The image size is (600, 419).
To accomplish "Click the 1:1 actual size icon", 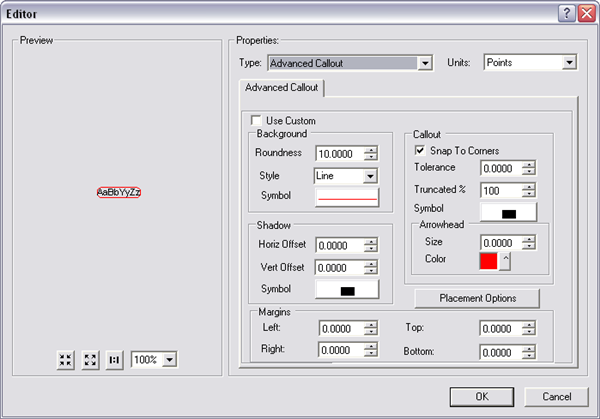I will (x=114, y=359).
